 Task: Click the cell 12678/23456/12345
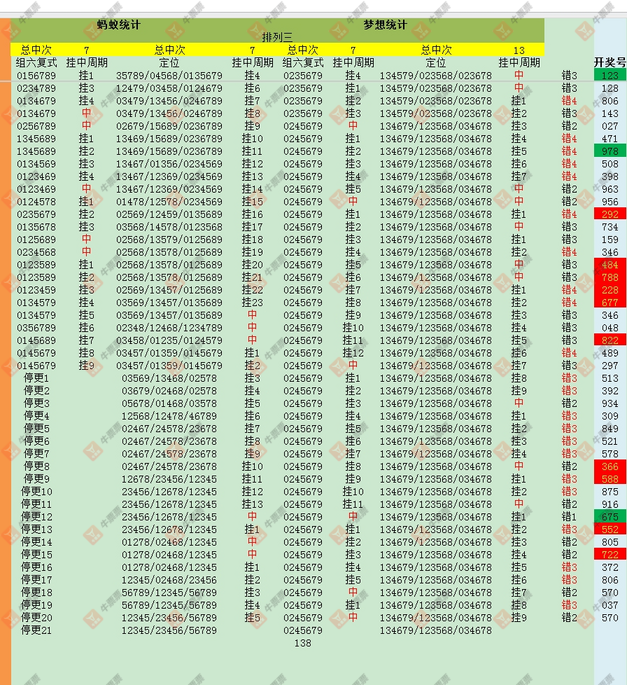169,479
